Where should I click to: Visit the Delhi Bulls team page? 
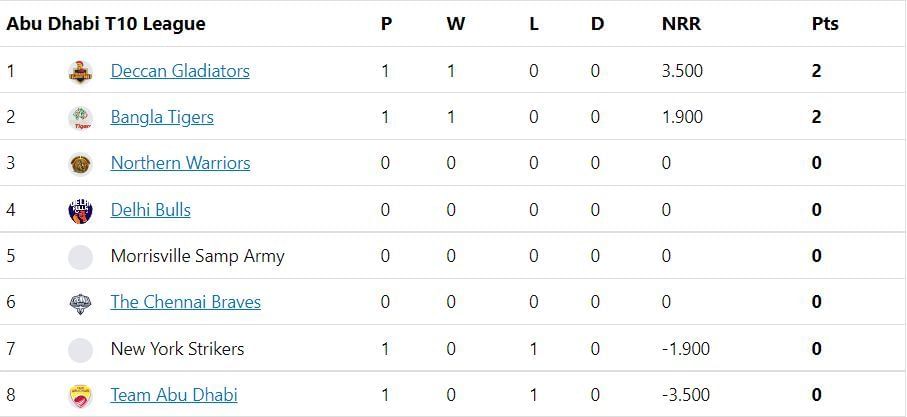[150, 210]
